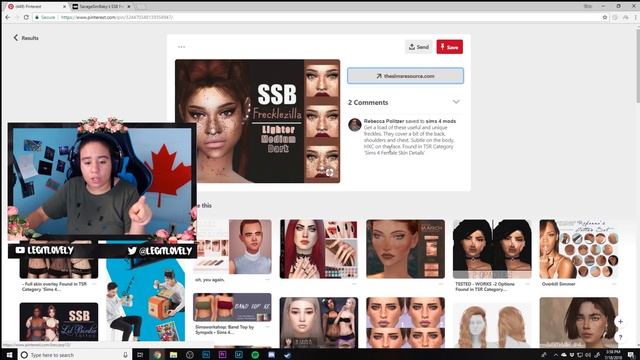
Task: Click the Secure padlock site info
Action: [45, 17]
